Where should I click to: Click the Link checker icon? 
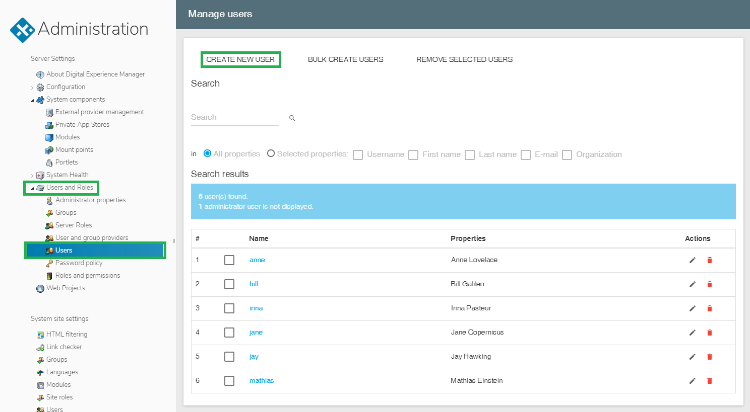40,347
